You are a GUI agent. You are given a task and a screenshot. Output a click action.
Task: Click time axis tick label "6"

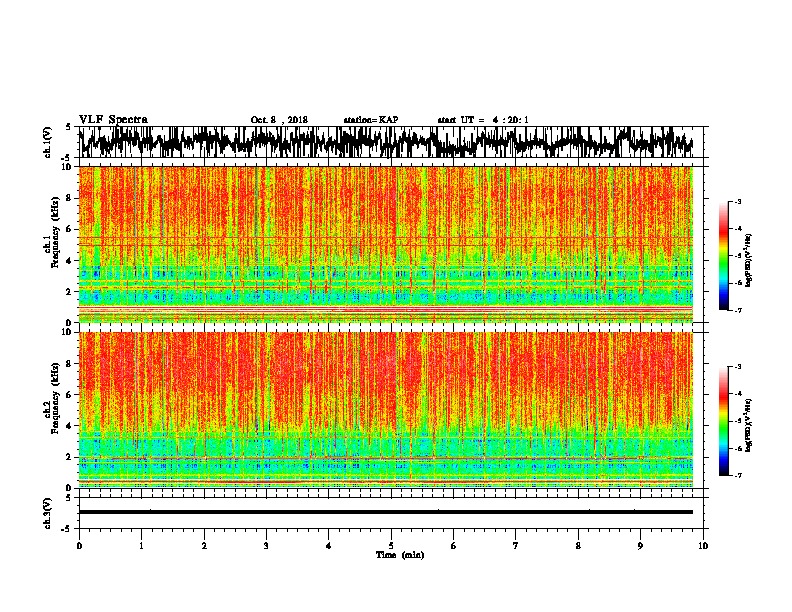point(454,545)
